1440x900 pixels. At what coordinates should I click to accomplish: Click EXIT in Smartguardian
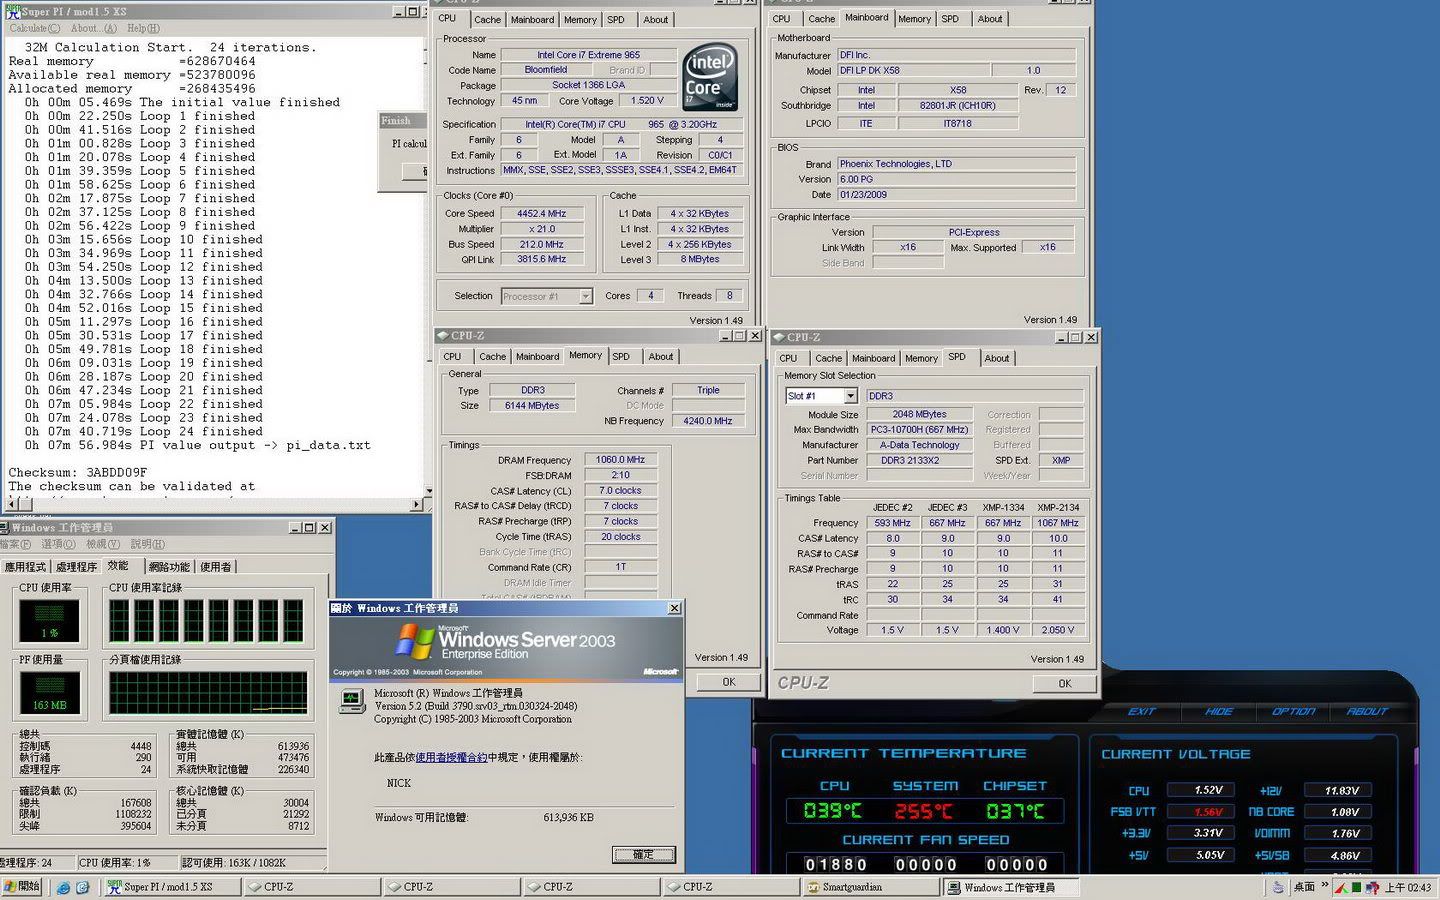tap(1141, 712)
